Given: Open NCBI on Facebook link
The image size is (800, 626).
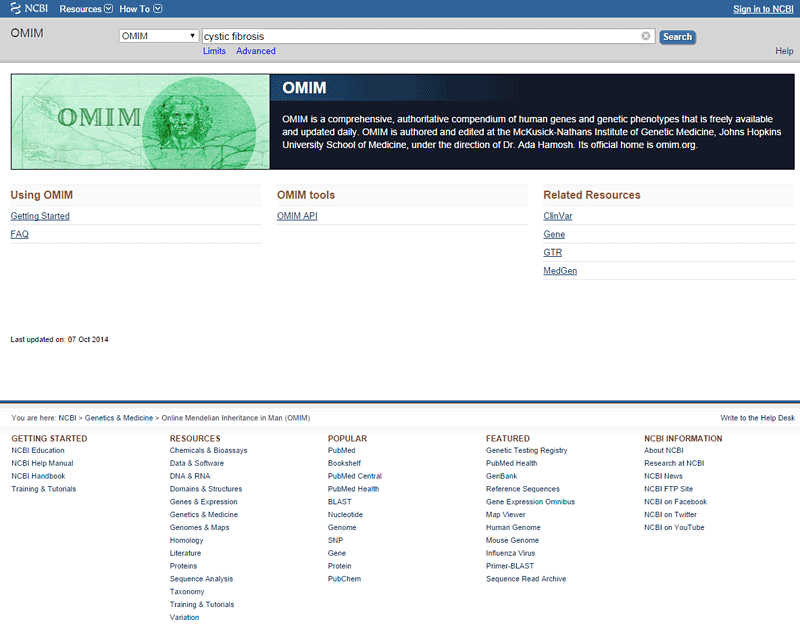Looking at the screenshot, I should click(676, 502).
